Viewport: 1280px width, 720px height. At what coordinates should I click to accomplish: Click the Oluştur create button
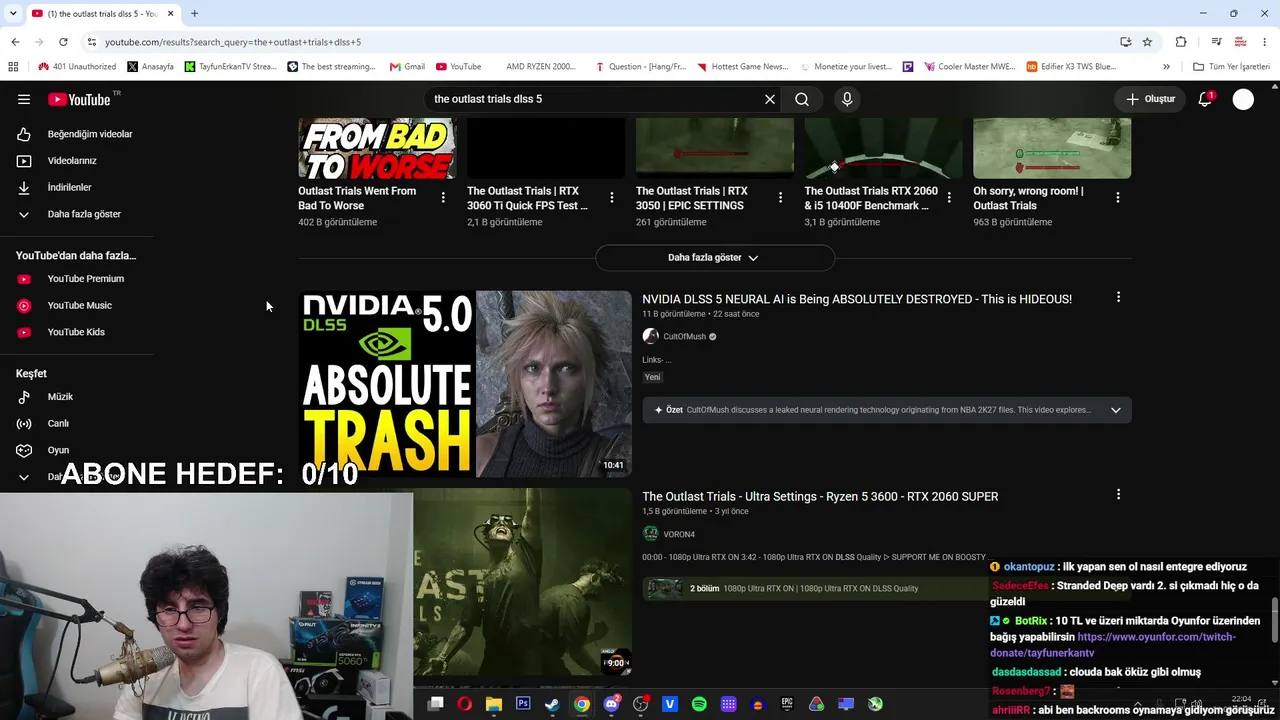click(1150, 99)
